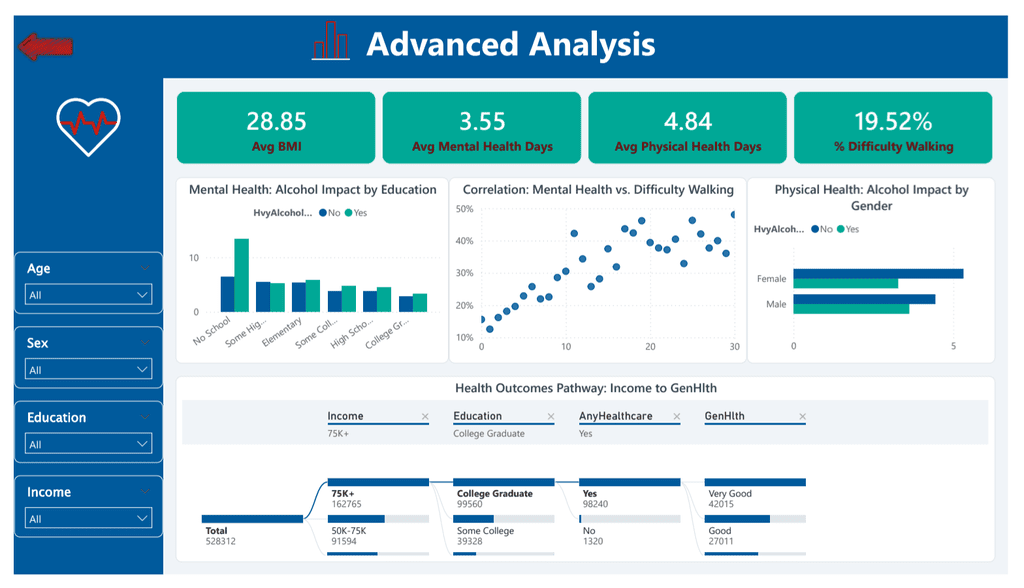This screenshot has height=588, width=1024.
Task: Click the % Difficulty Walking card
Action: tap(893, 127)
